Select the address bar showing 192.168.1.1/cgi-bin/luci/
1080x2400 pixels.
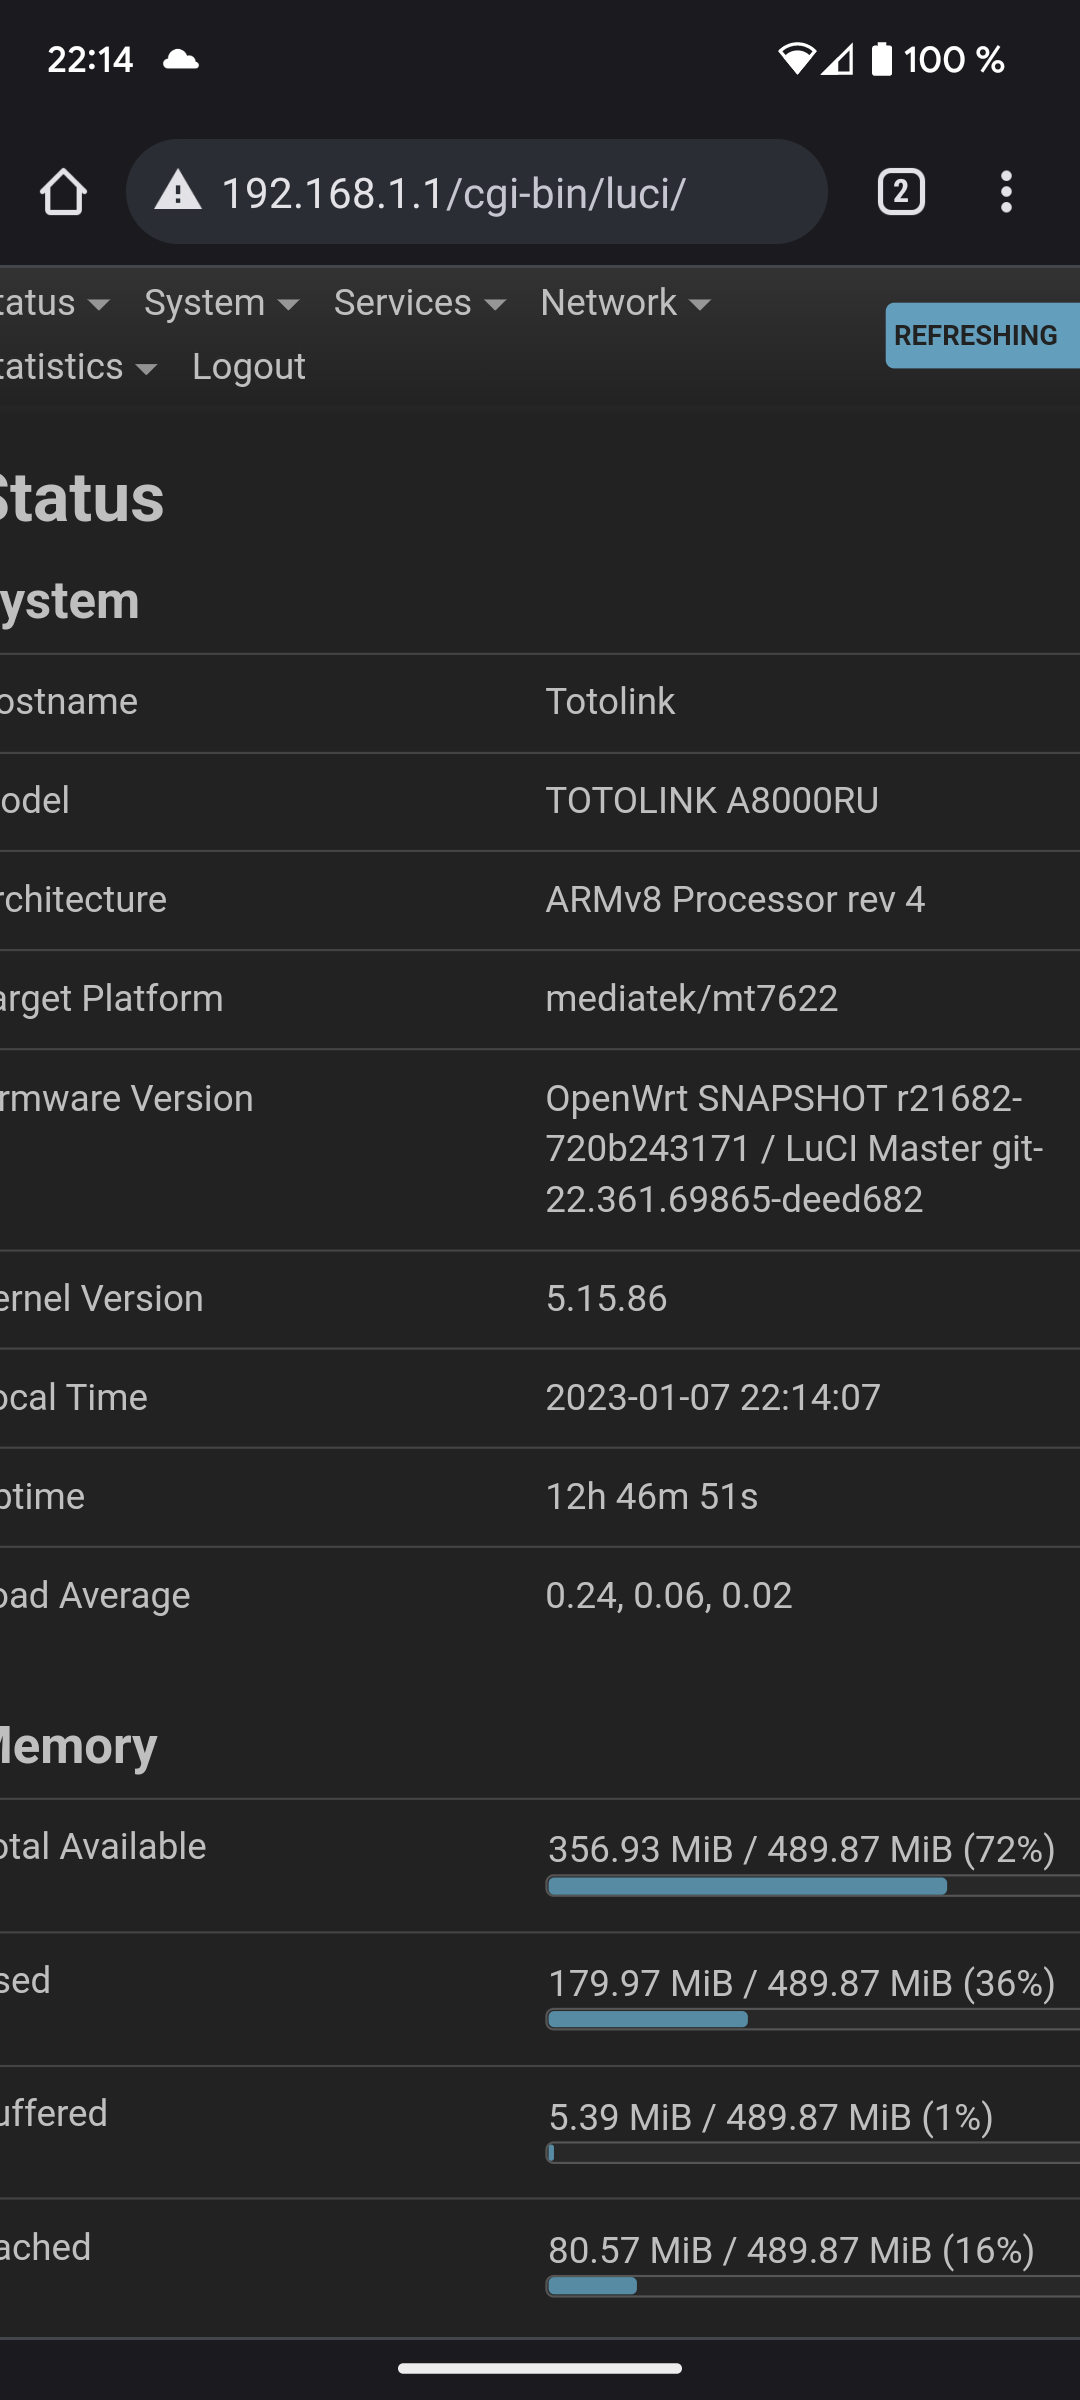coord(476,192)
